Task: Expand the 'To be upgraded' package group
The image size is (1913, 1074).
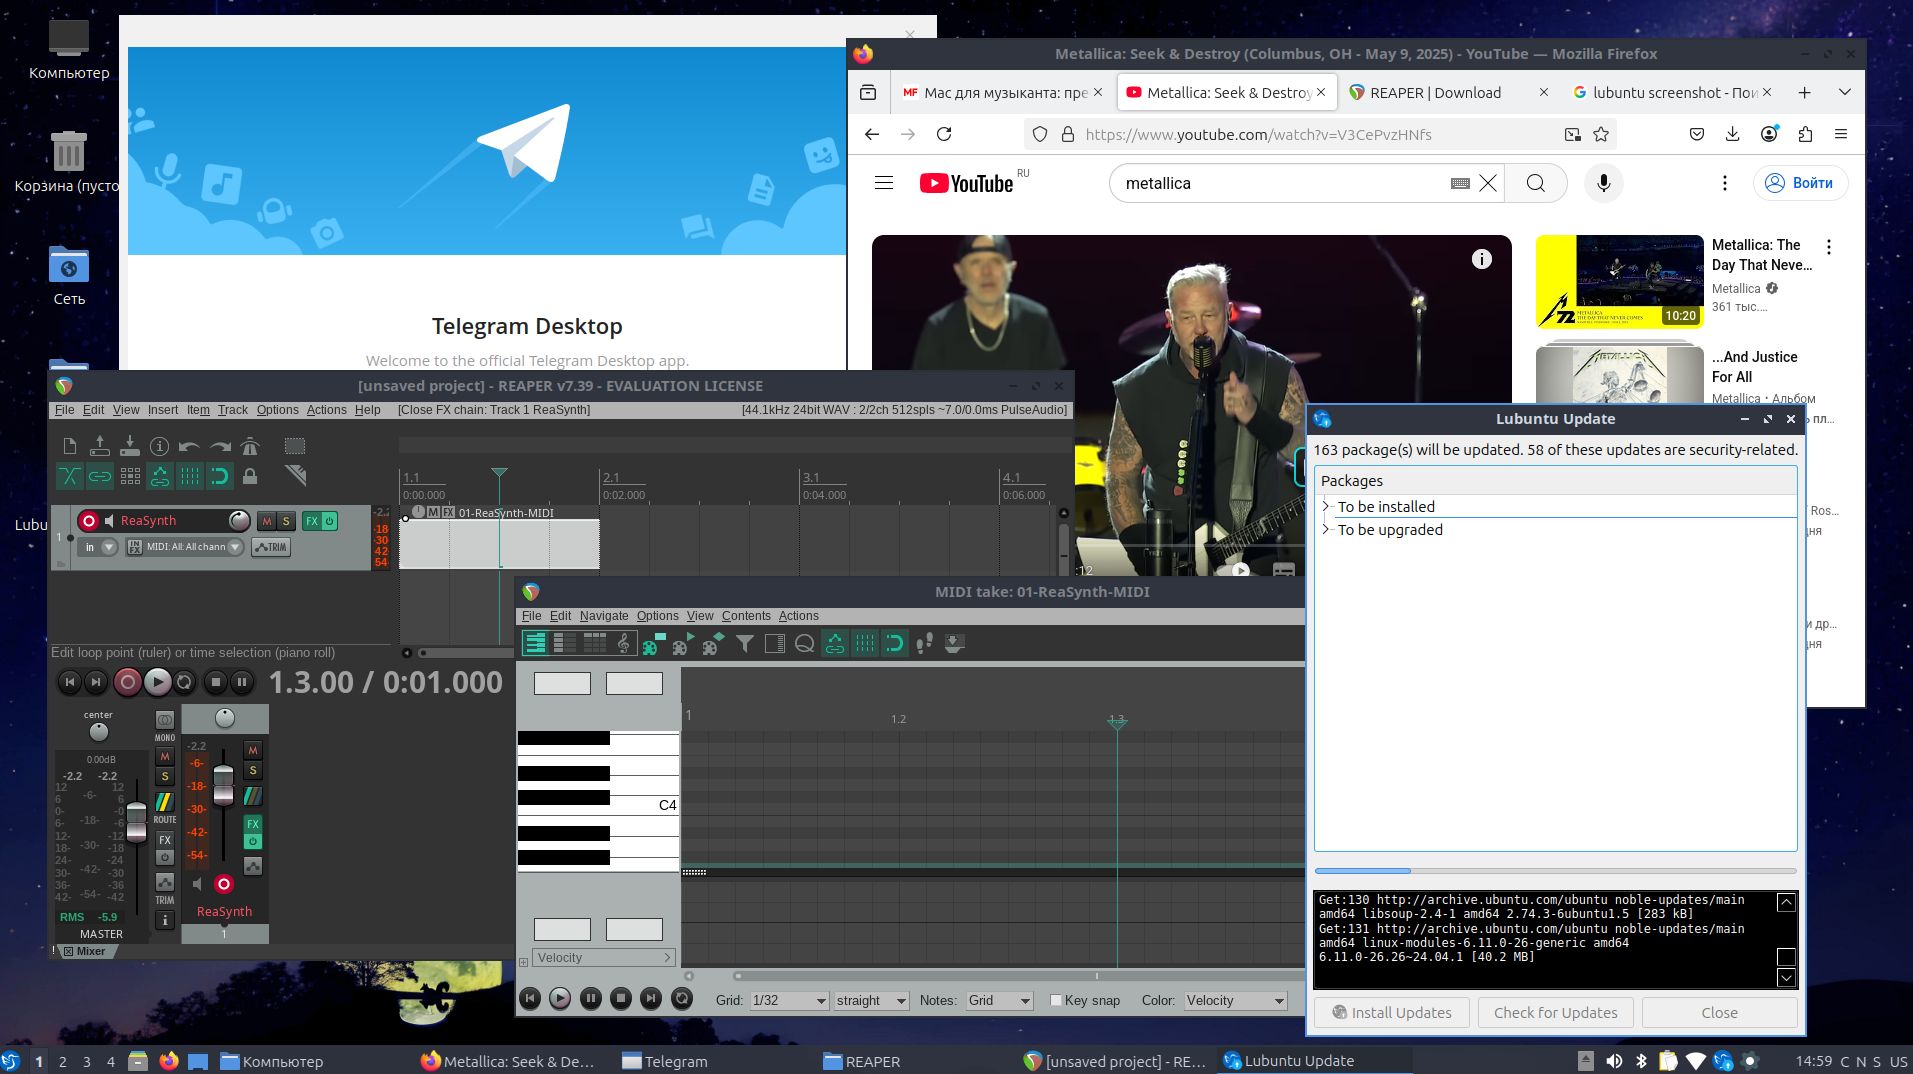Action: tap(1326, 529)
